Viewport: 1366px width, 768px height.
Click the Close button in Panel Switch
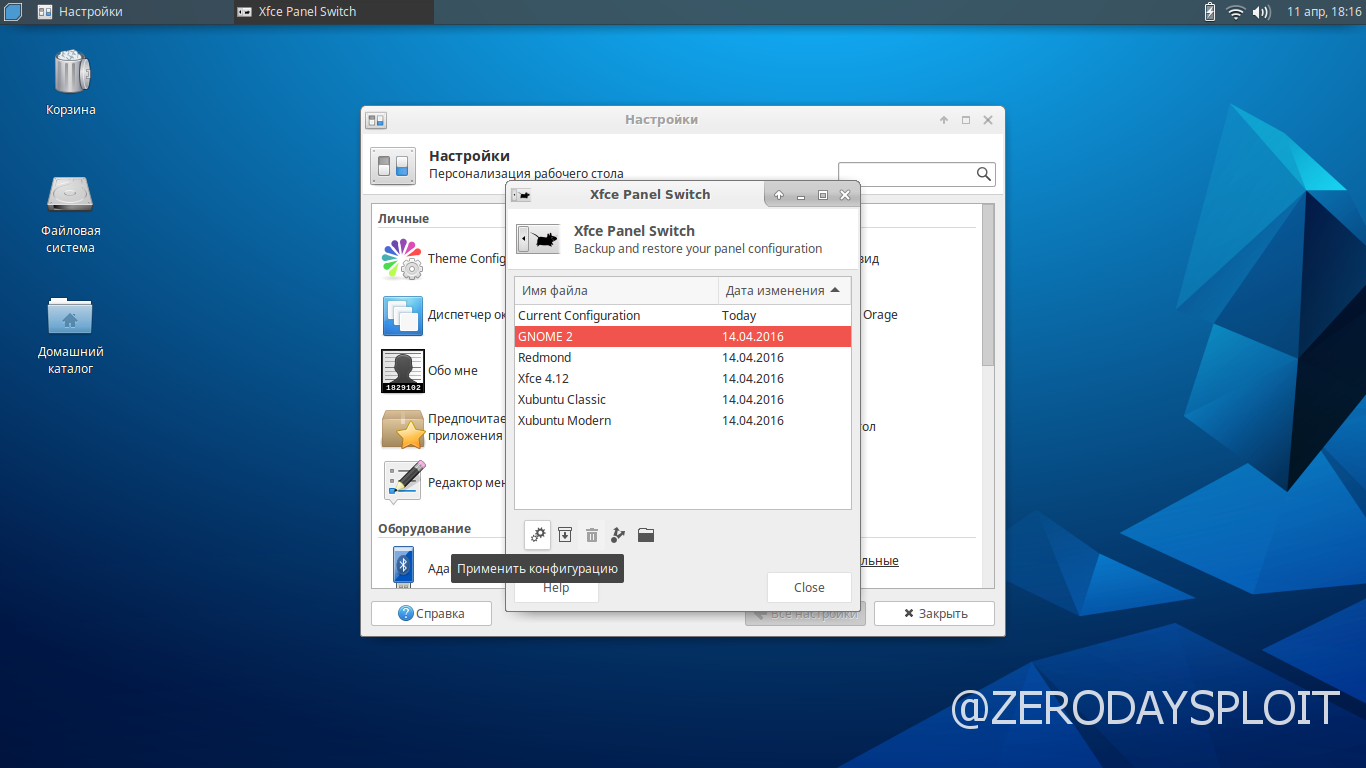[809, 588]
